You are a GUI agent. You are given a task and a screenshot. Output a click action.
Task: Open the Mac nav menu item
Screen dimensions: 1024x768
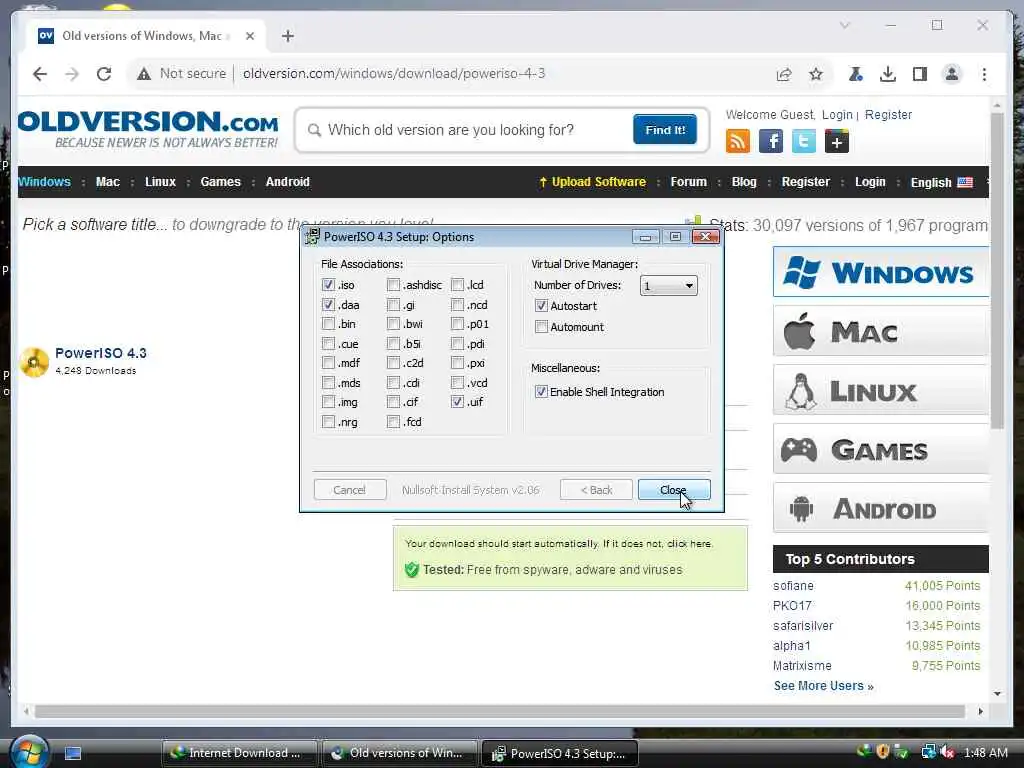pyautogui.click(x=108, y=182)
